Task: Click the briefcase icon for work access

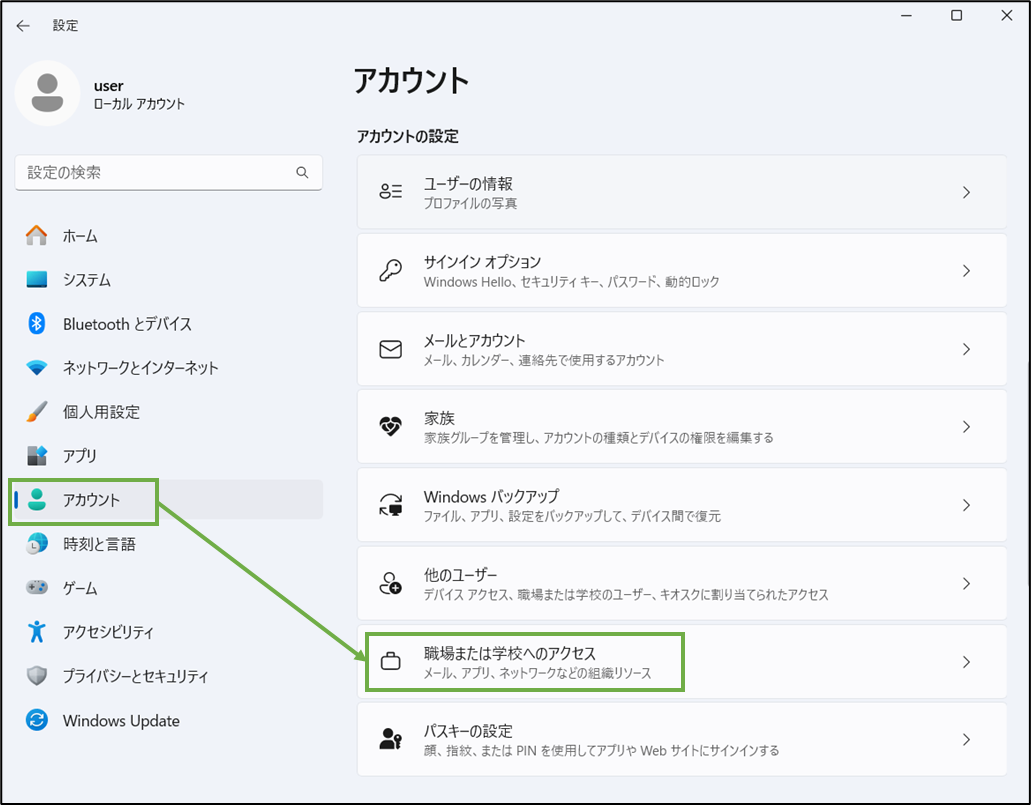Action: point(391,661)
